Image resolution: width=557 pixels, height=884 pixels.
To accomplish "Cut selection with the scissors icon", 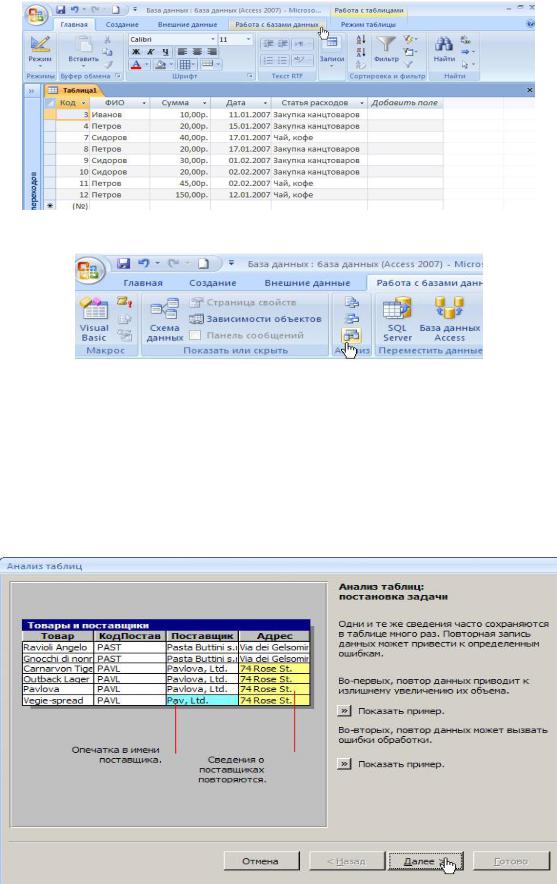I will pyautogui.click(x=107, y=39).
